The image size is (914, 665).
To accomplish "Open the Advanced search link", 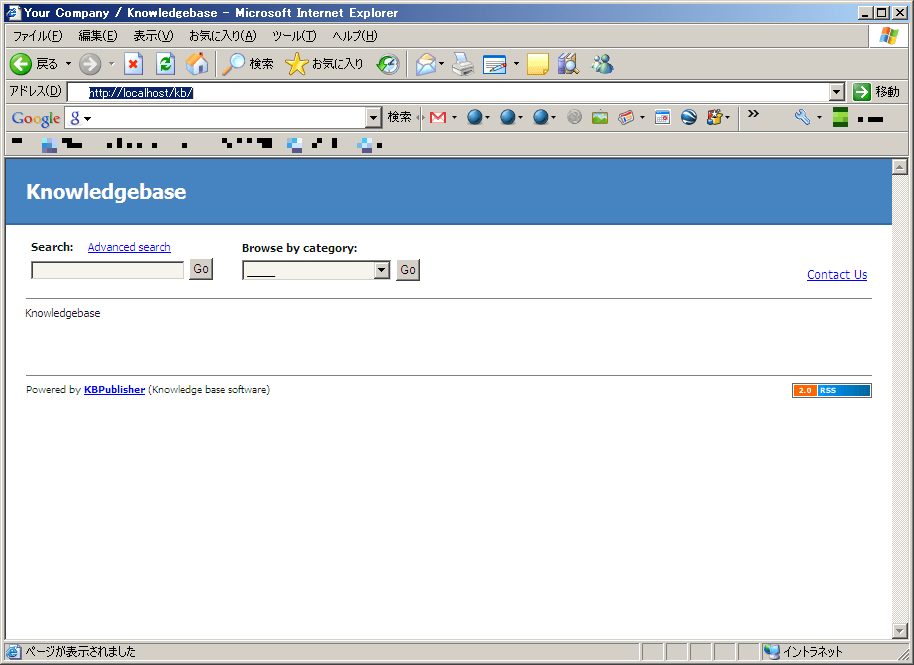I will [x=129, y=247].
